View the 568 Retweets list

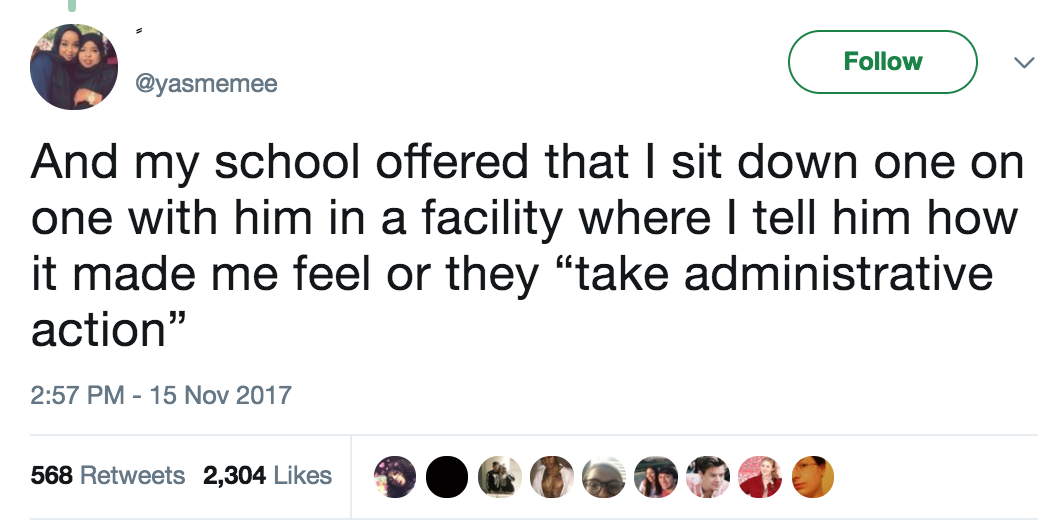click(108, 475)
